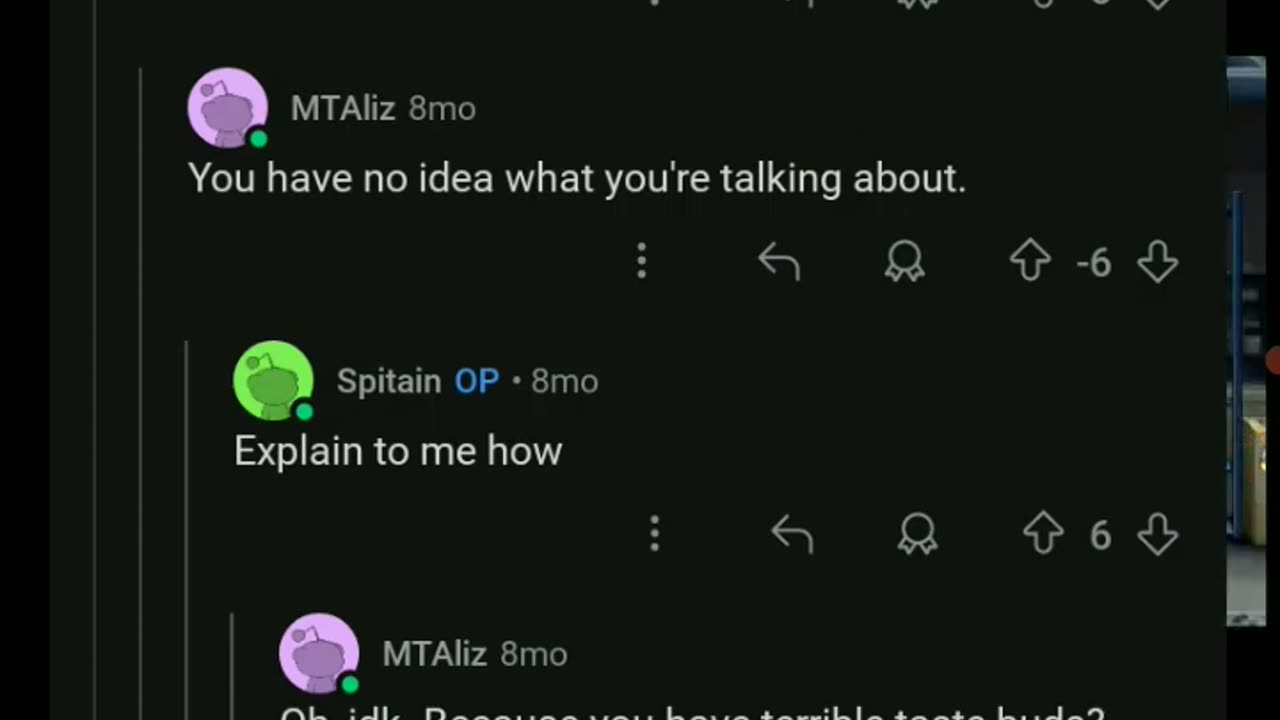
Task: Reply to MTAliz's "no idea" comment
Action: [x=779, y=262]
